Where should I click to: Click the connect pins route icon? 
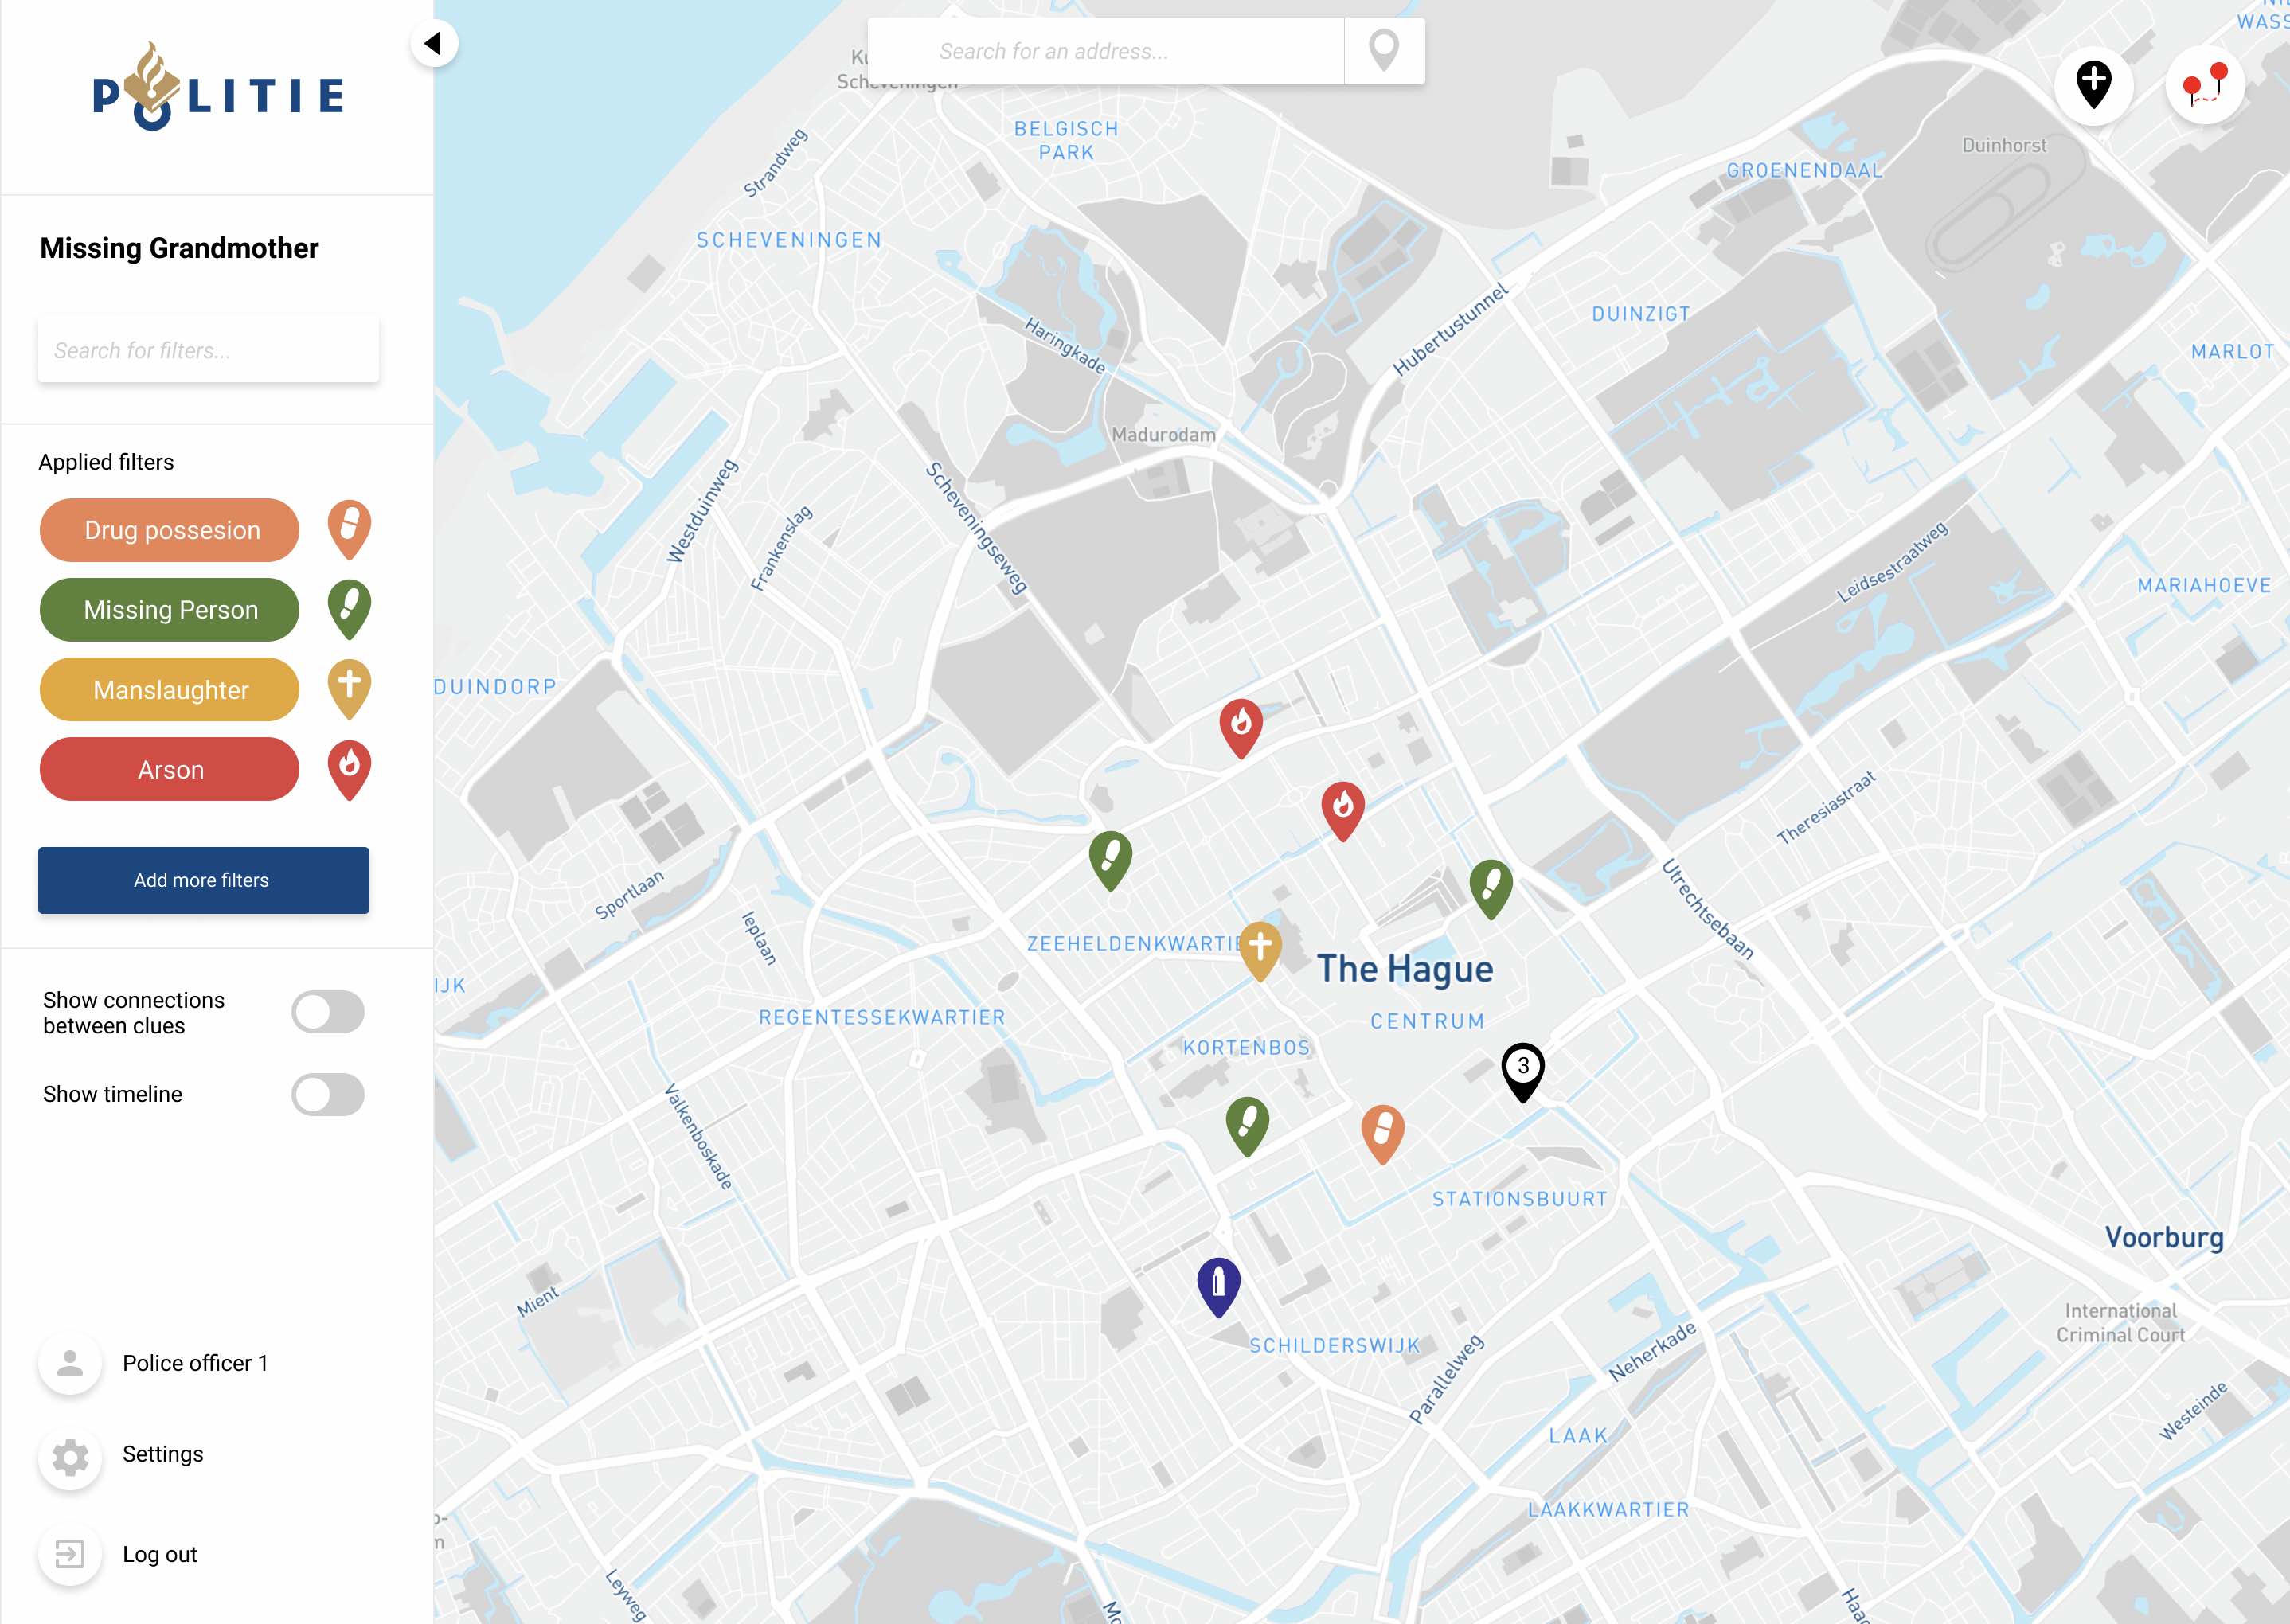click(2204, 84)
